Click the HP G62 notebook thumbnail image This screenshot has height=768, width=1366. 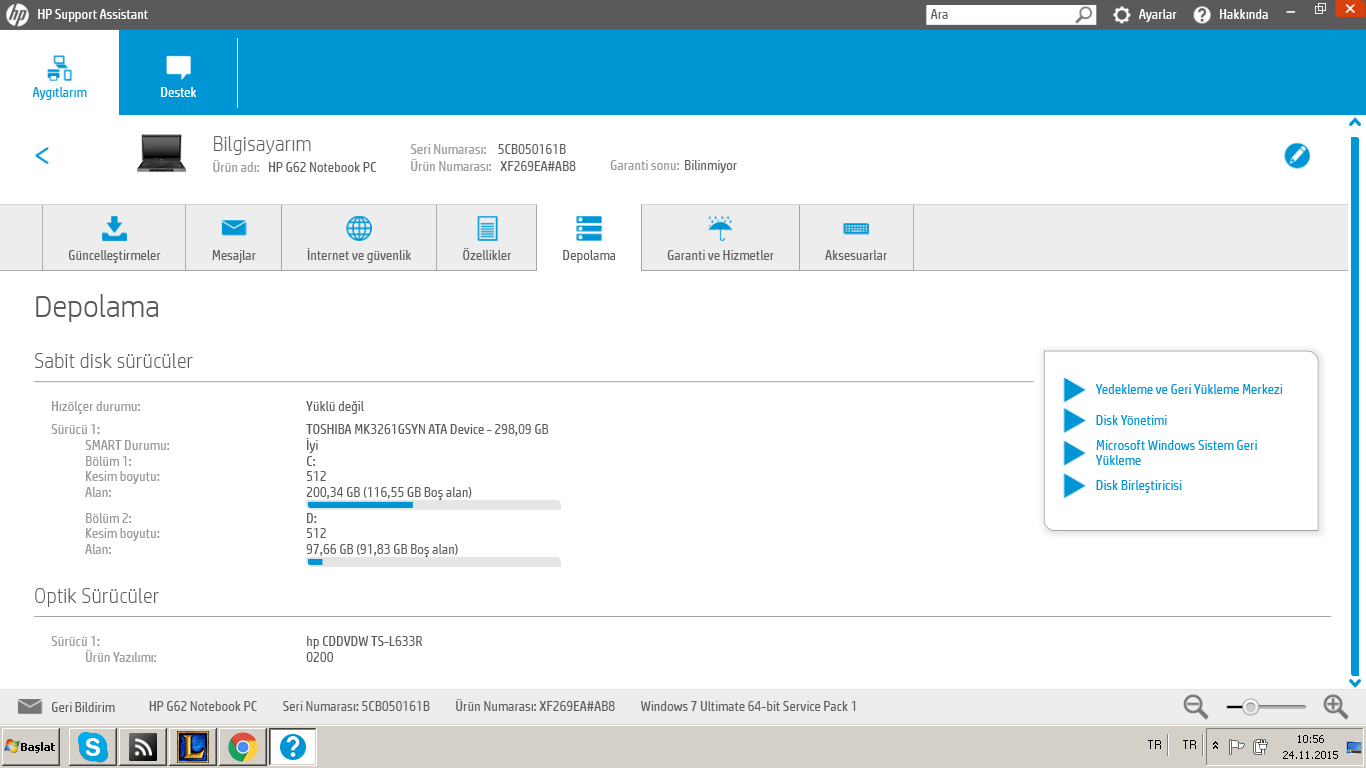[x=161, y=153]
